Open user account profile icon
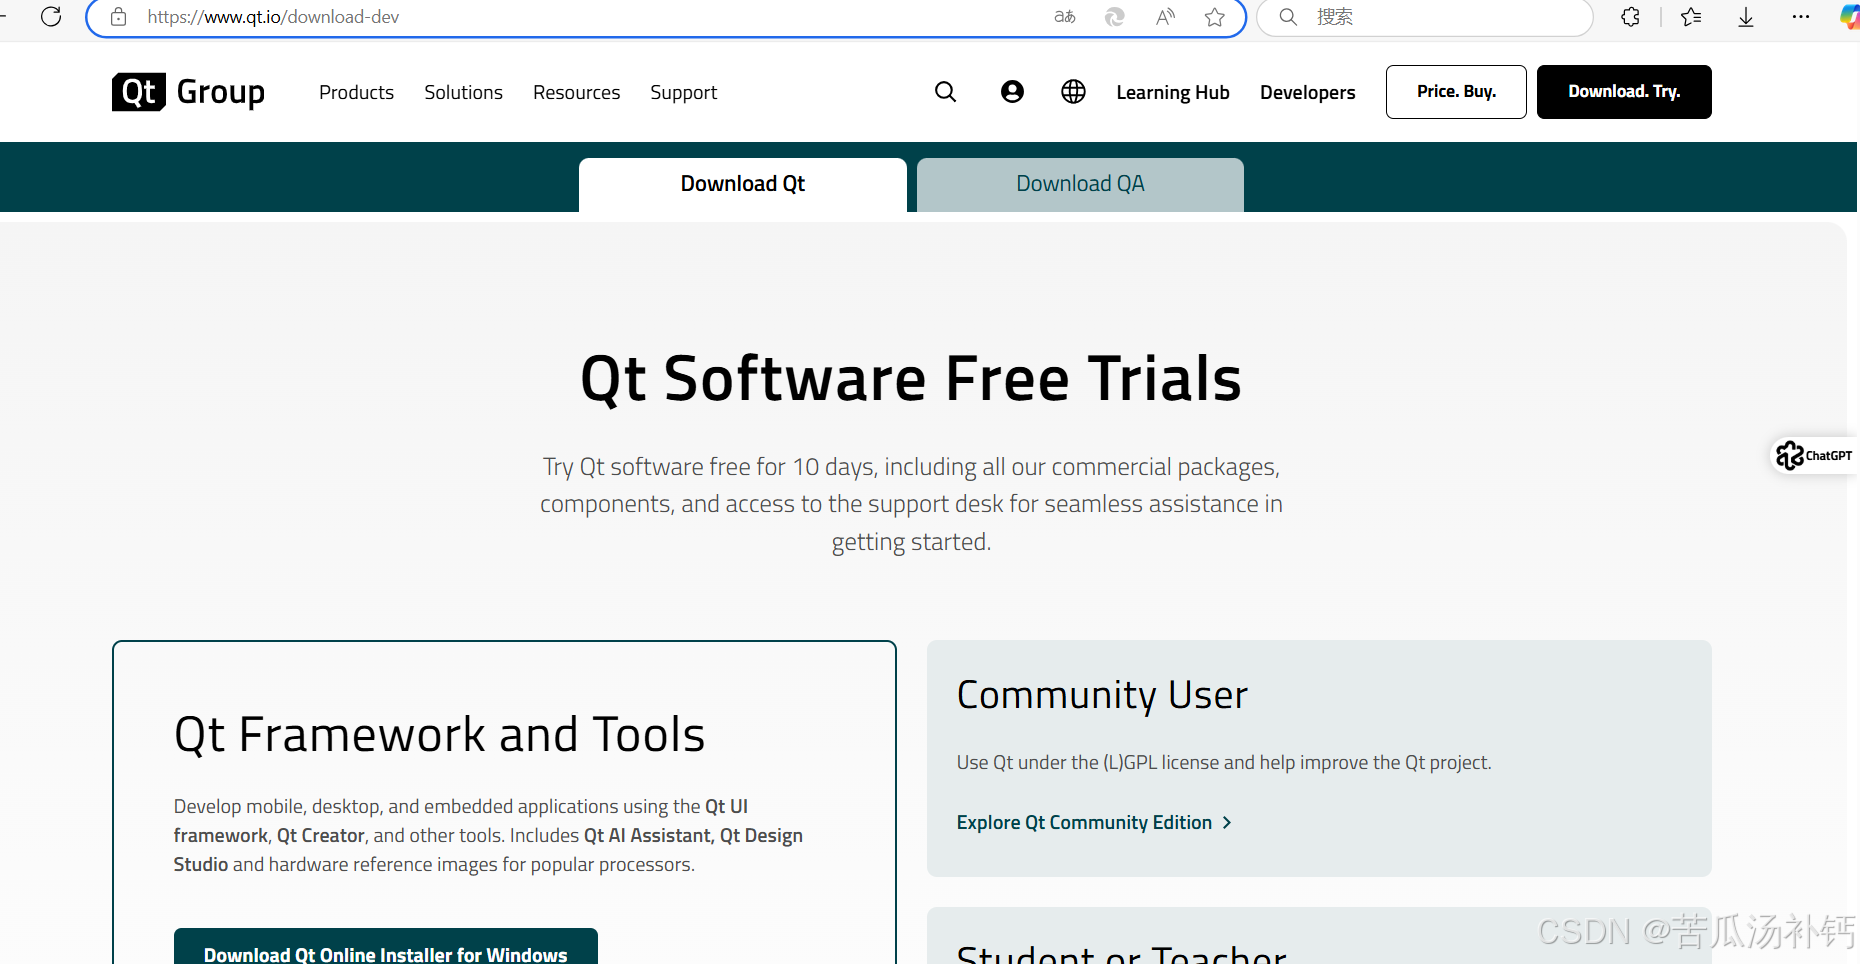 point(1012,92)
